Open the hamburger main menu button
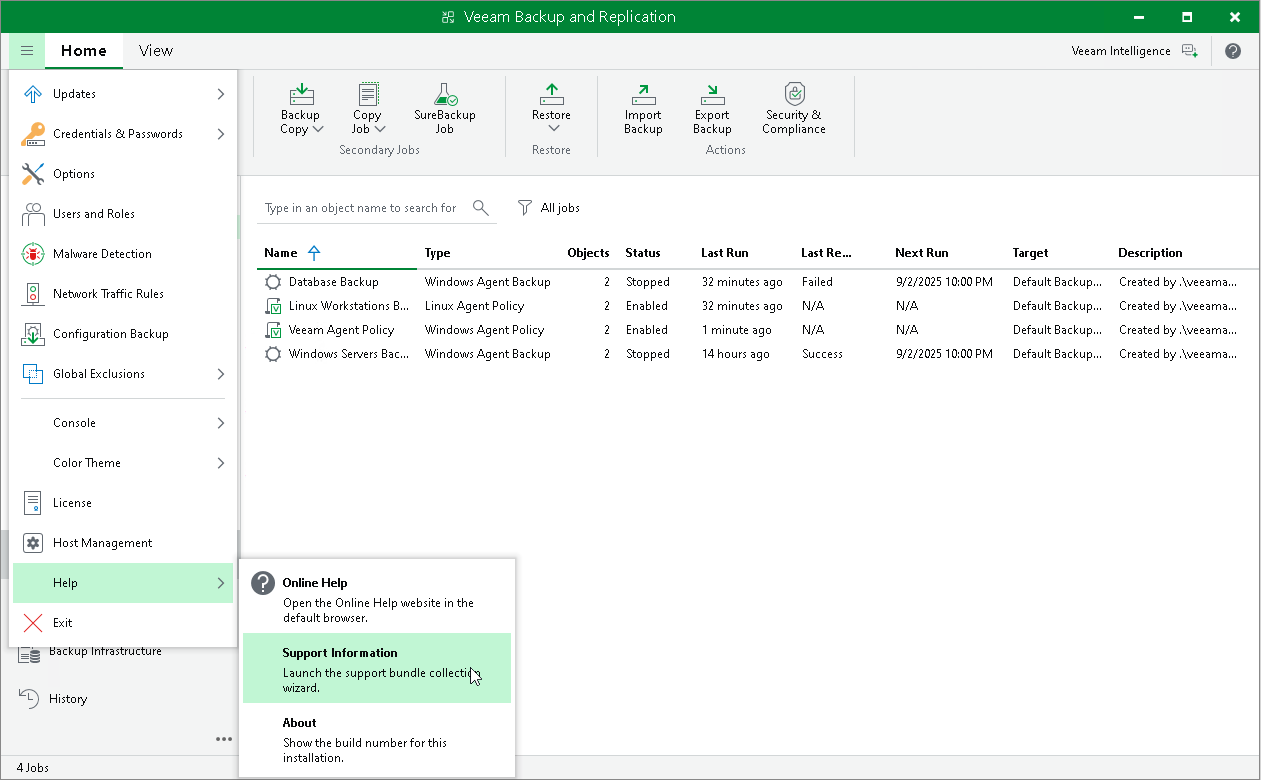 pyautogui.click(x=27, y=51)
